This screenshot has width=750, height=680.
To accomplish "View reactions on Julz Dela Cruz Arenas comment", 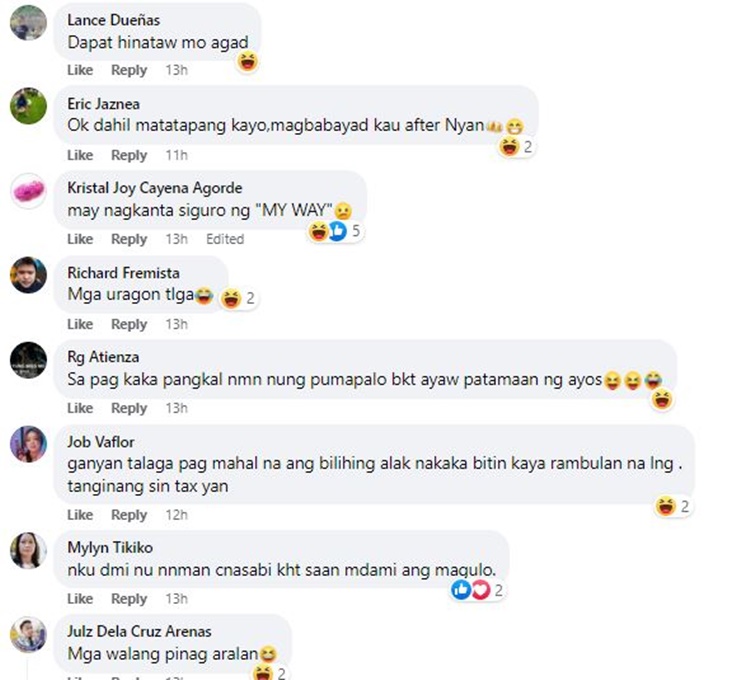I will (x=270, y=672).
